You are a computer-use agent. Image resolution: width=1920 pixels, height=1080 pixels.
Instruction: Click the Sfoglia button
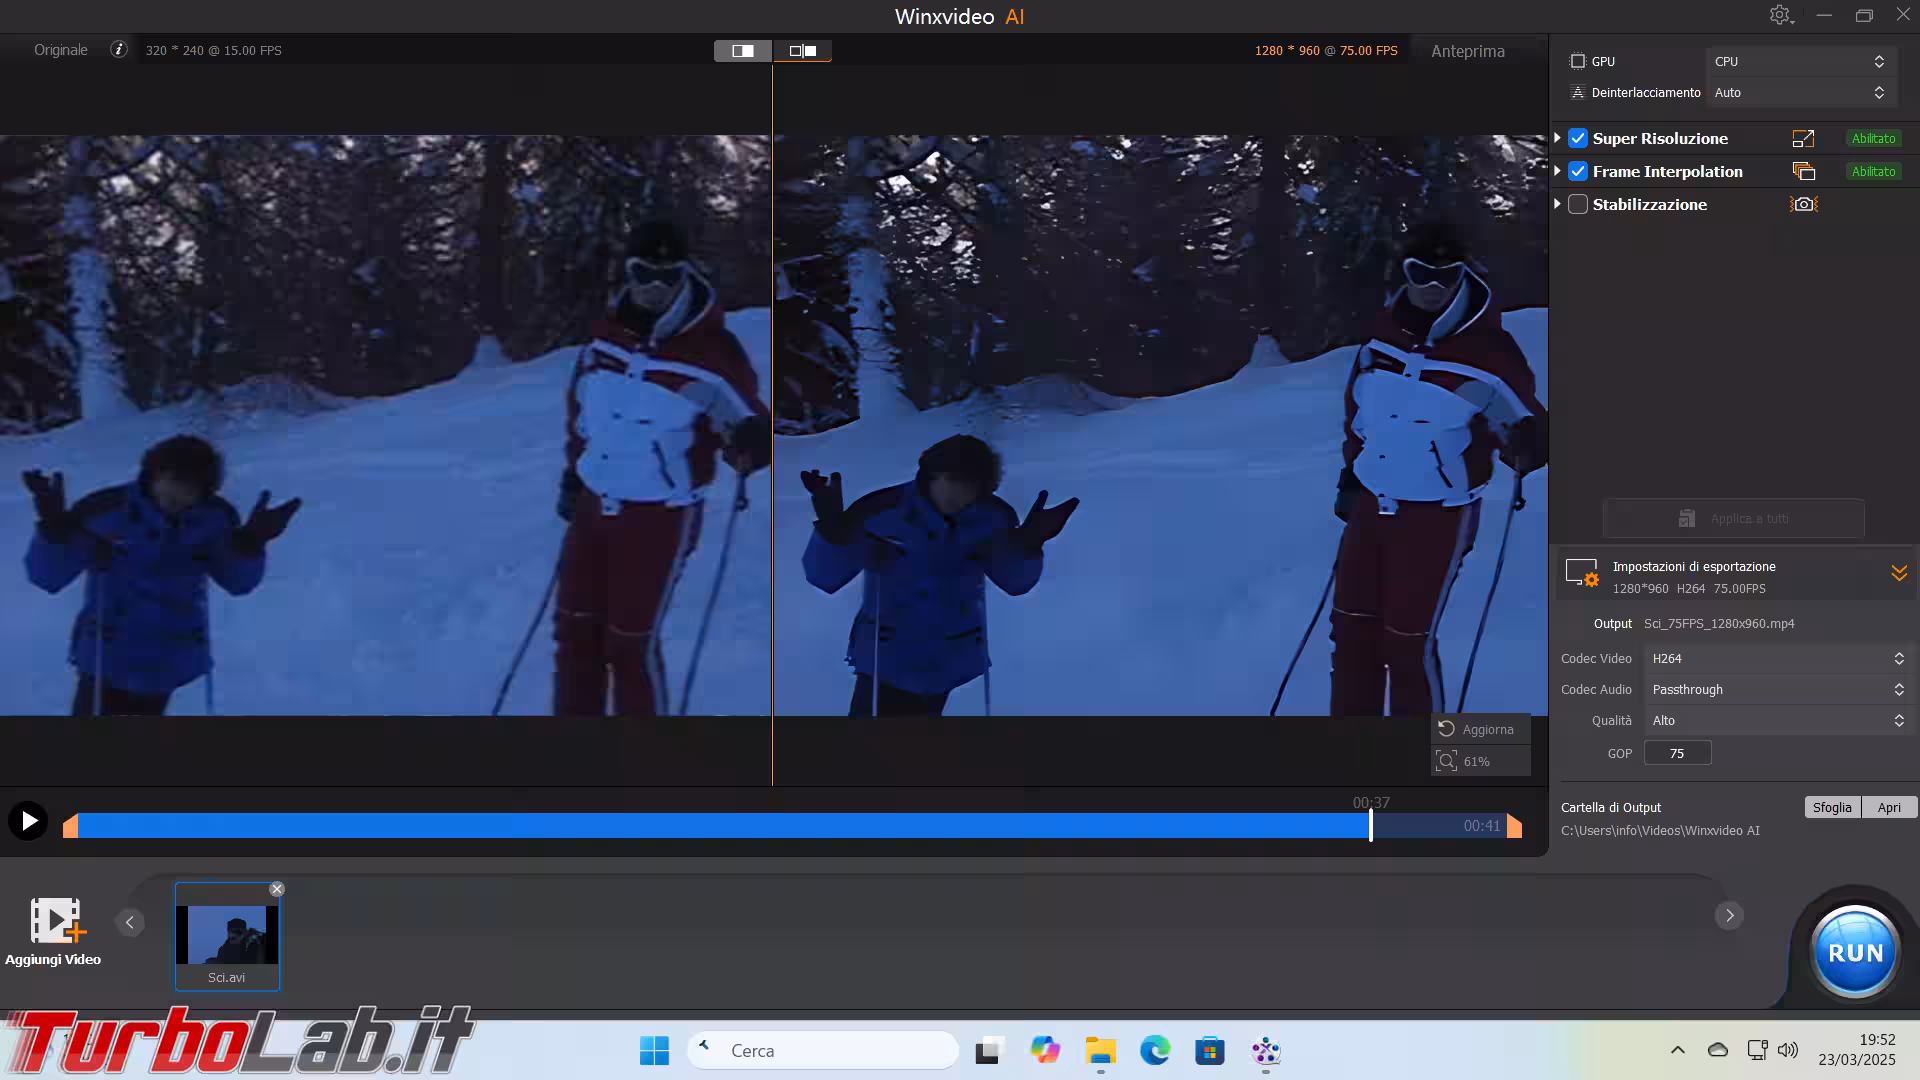[1832, 807]
